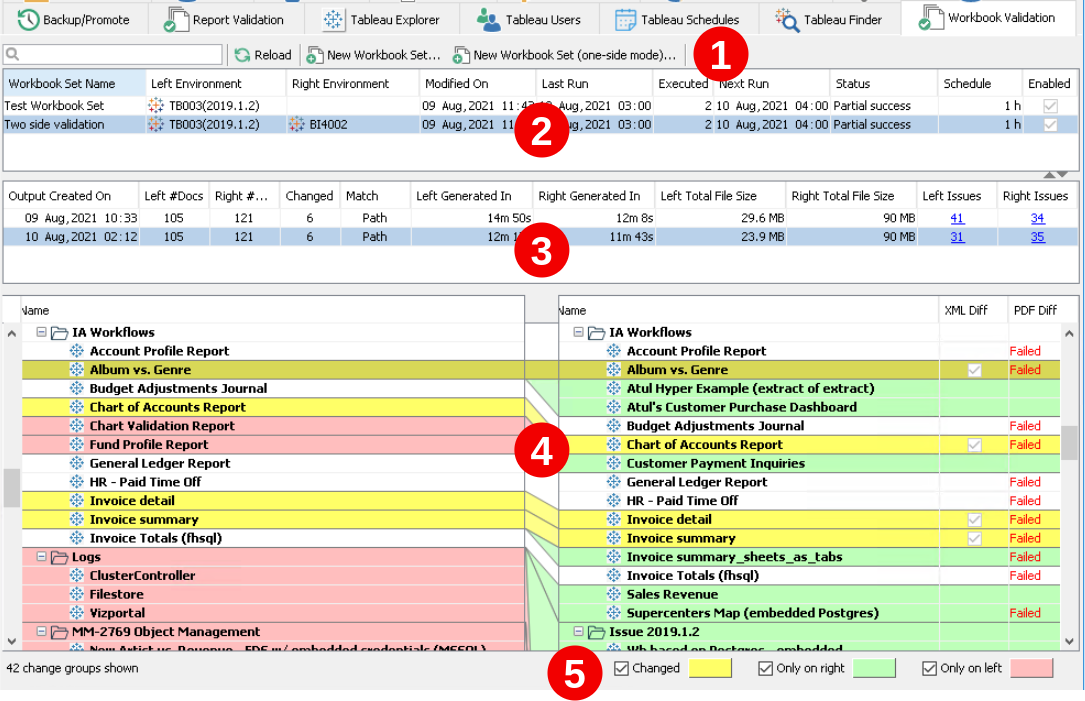Click left General Ledger Report icon

coord(77,463)
